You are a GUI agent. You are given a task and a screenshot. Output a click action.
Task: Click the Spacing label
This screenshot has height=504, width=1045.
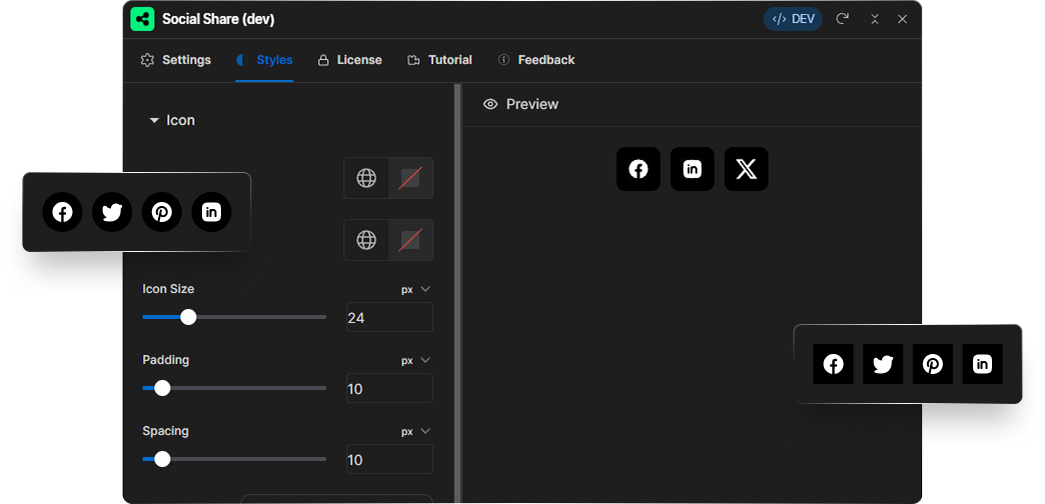[x=165, y=431]
